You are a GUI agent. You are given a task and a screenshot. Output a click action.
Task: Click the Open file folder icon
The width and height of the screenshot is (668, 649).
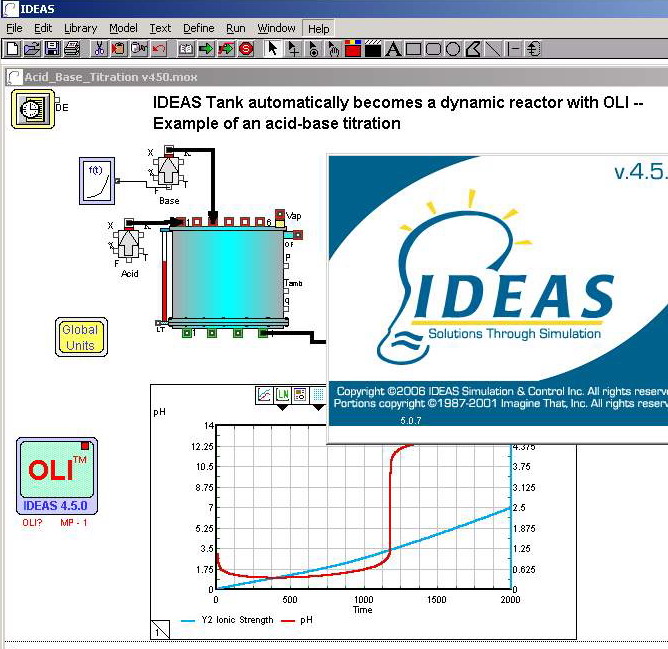tap(32, 49)
